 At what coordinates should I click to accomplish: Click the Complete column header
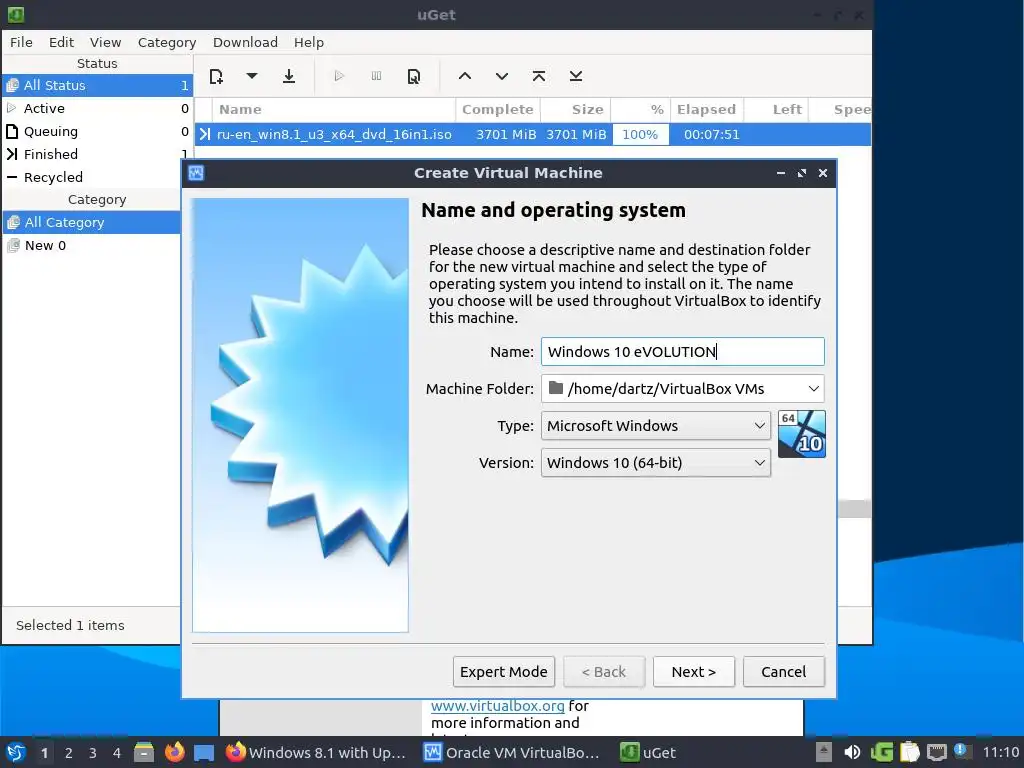point(498,110)
